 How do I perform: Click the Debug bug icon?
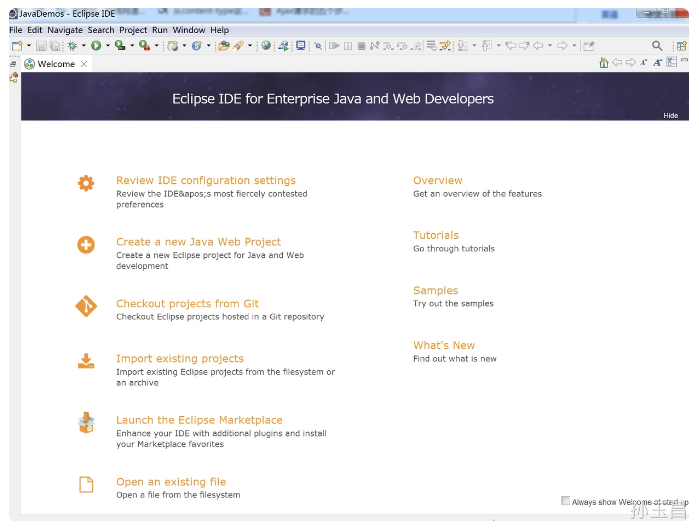click(72, 45)
